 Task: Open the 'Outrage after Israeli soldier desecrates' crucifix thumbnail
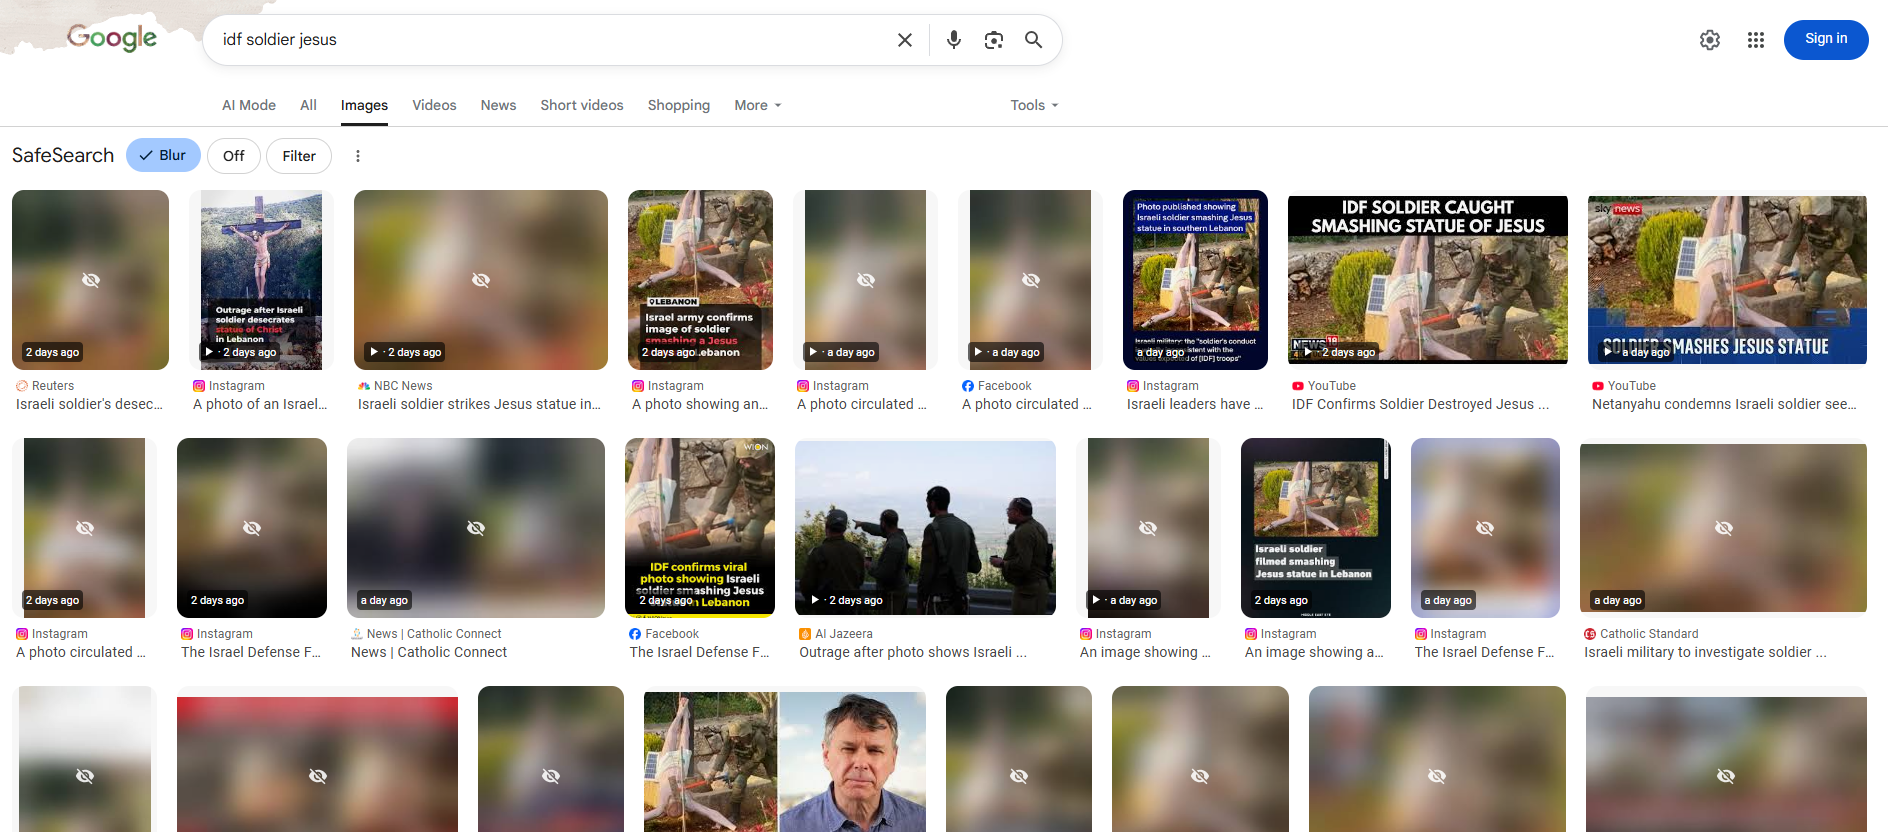261,280
